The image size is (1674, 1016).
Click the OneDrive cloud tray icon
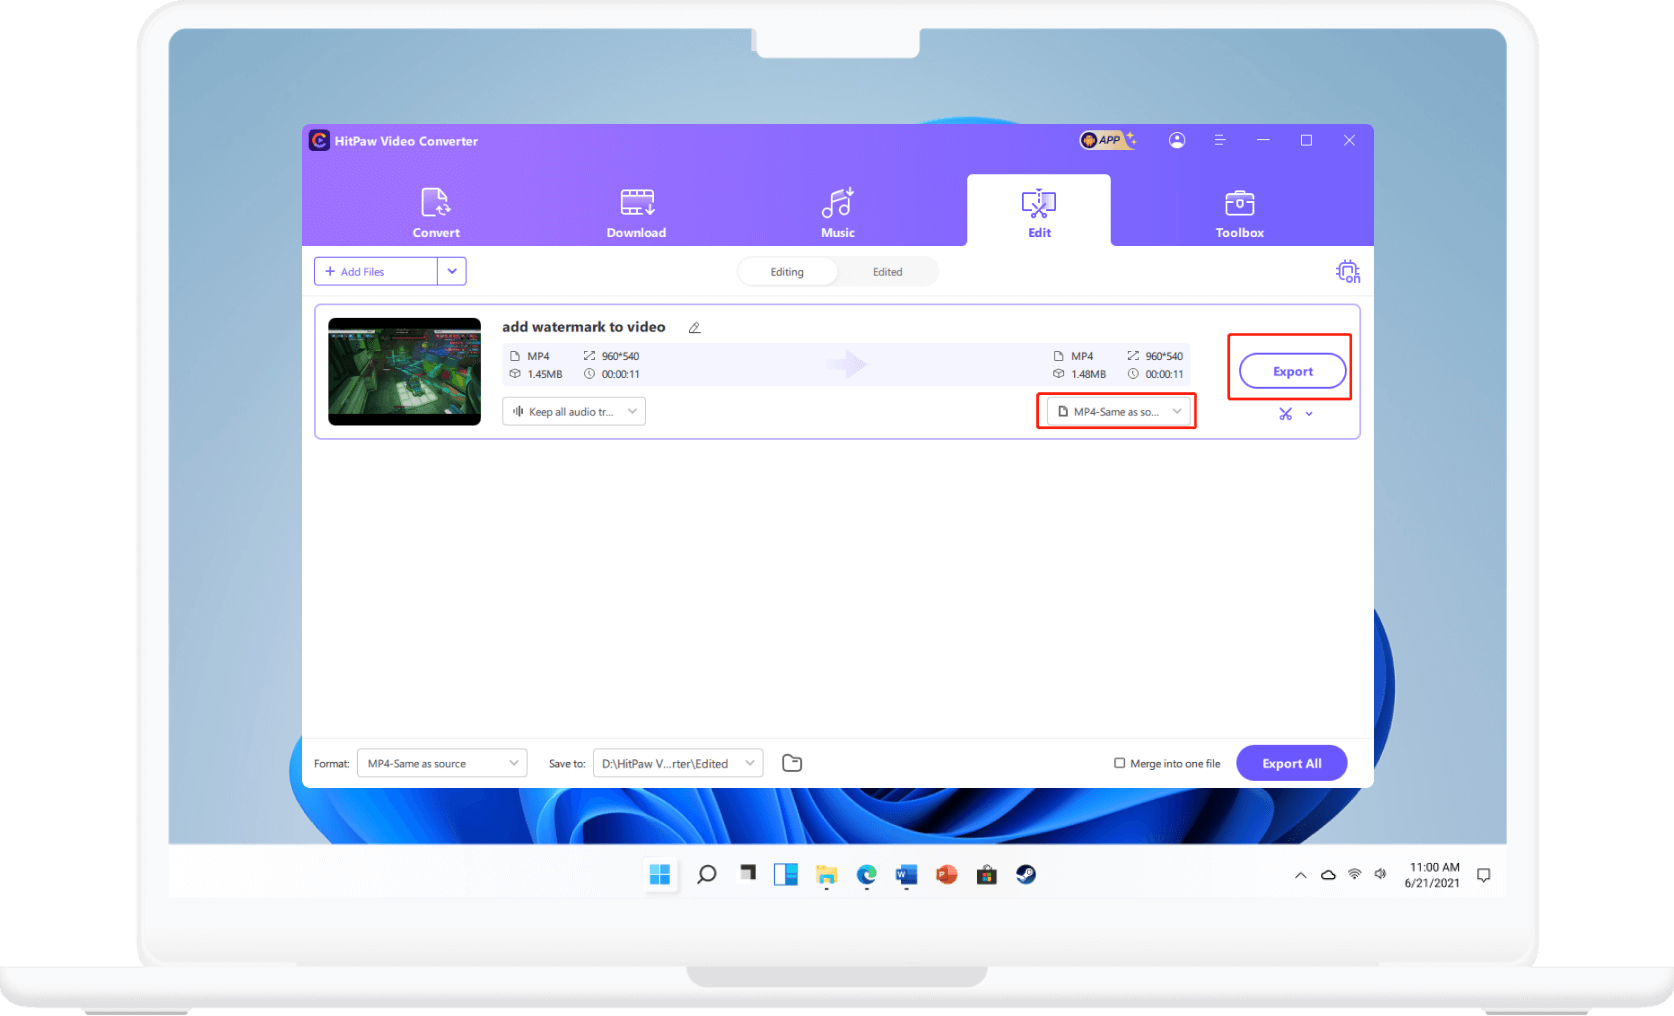pos(1328,875)
